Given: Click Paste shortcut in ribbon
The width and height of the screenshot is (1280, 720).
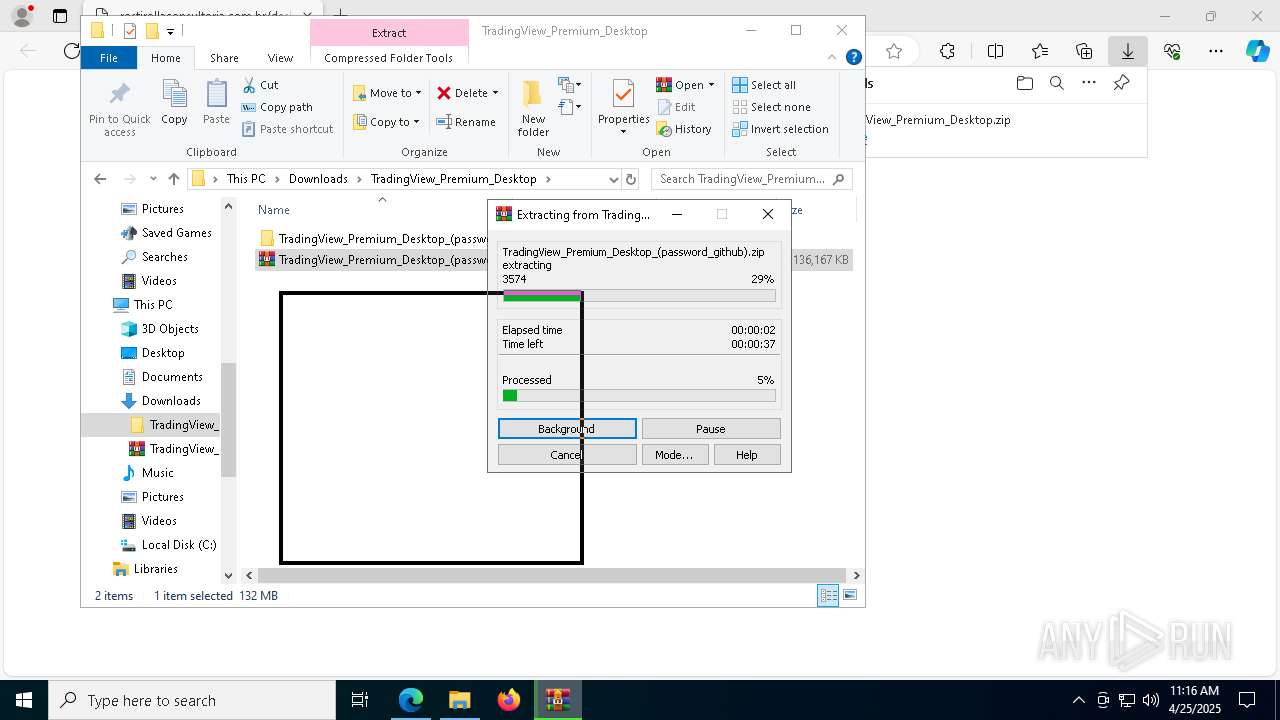Looking at the screenshot, I should point(288,129).
